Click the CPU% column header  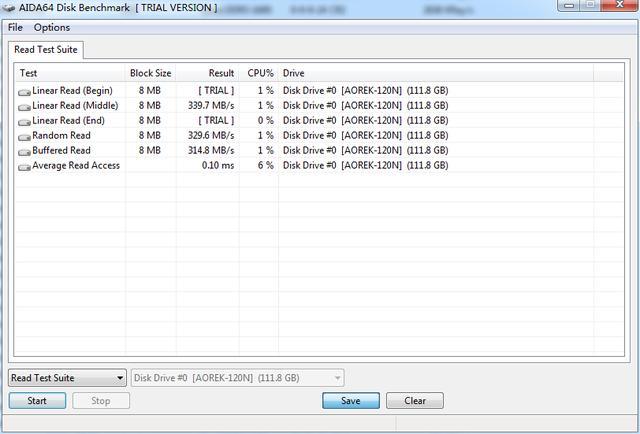[x=260, y=73]
